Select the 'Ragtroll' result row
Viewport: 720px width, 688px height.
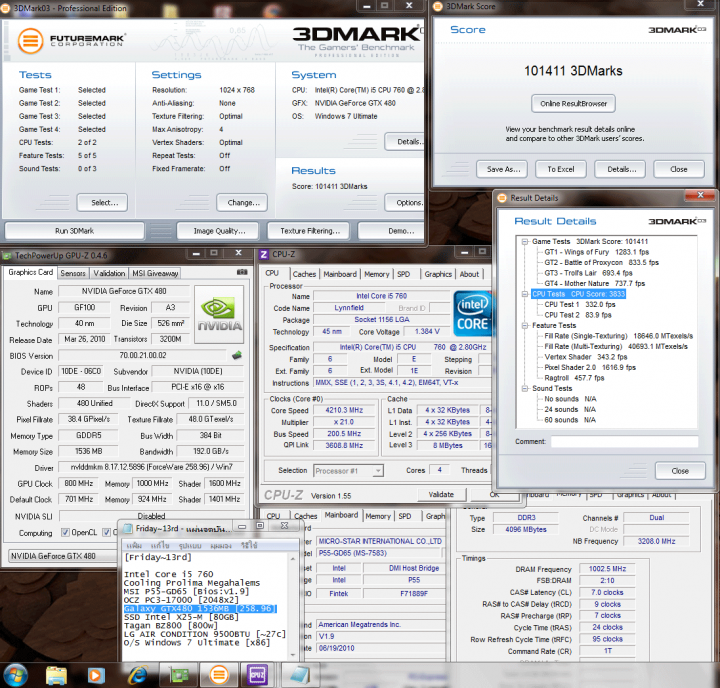click(x=574, y=378)
